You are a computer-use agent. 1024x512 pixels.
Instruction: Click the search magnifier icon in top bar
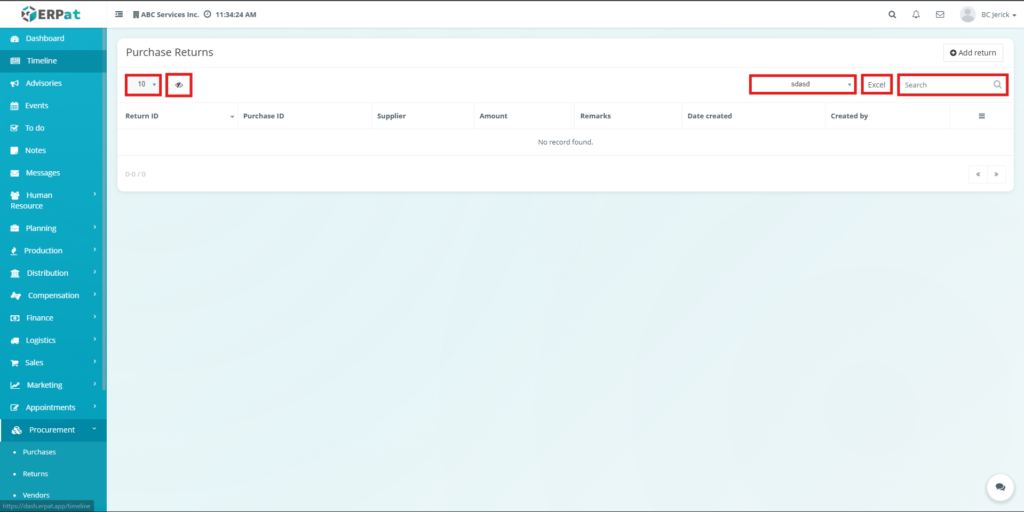click(892, 15)
